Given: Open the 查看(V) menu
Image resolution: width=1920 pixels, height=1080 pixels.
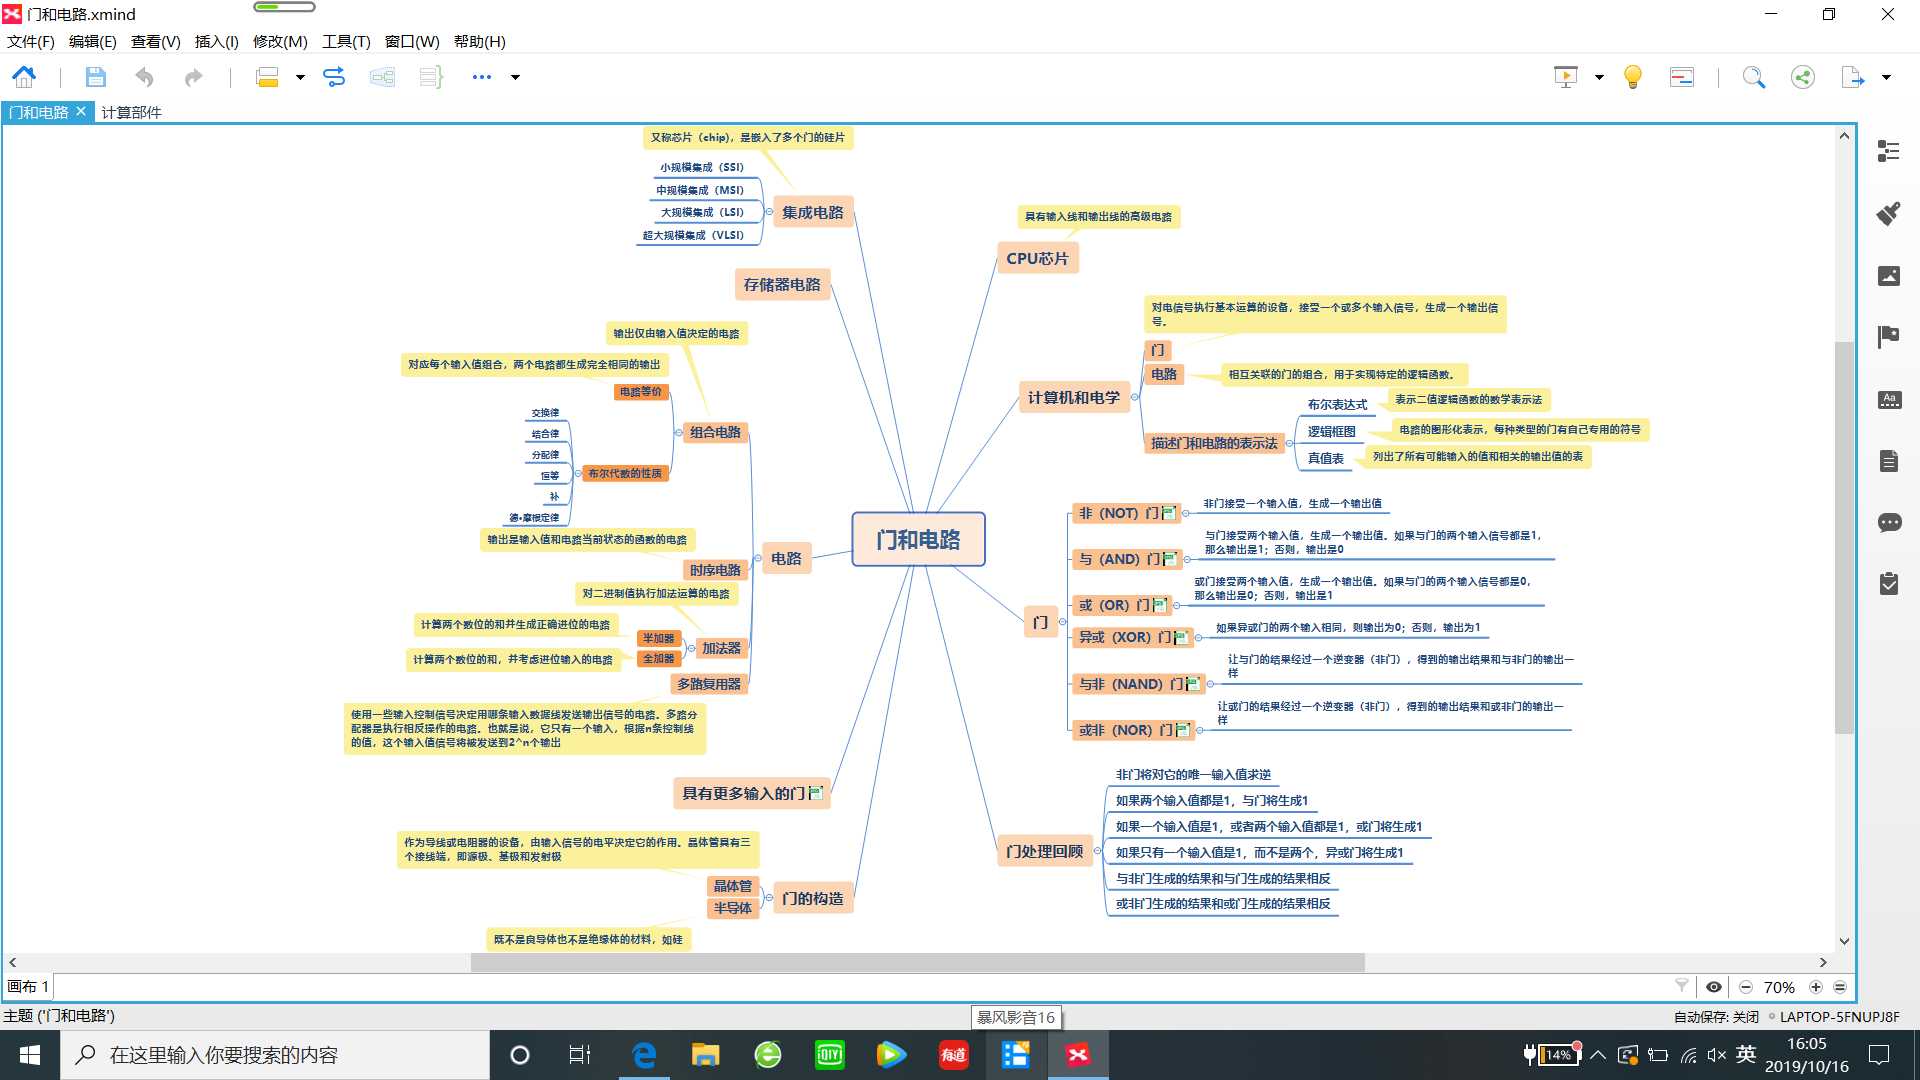Looking at the screenshot, I should point(155,41).
